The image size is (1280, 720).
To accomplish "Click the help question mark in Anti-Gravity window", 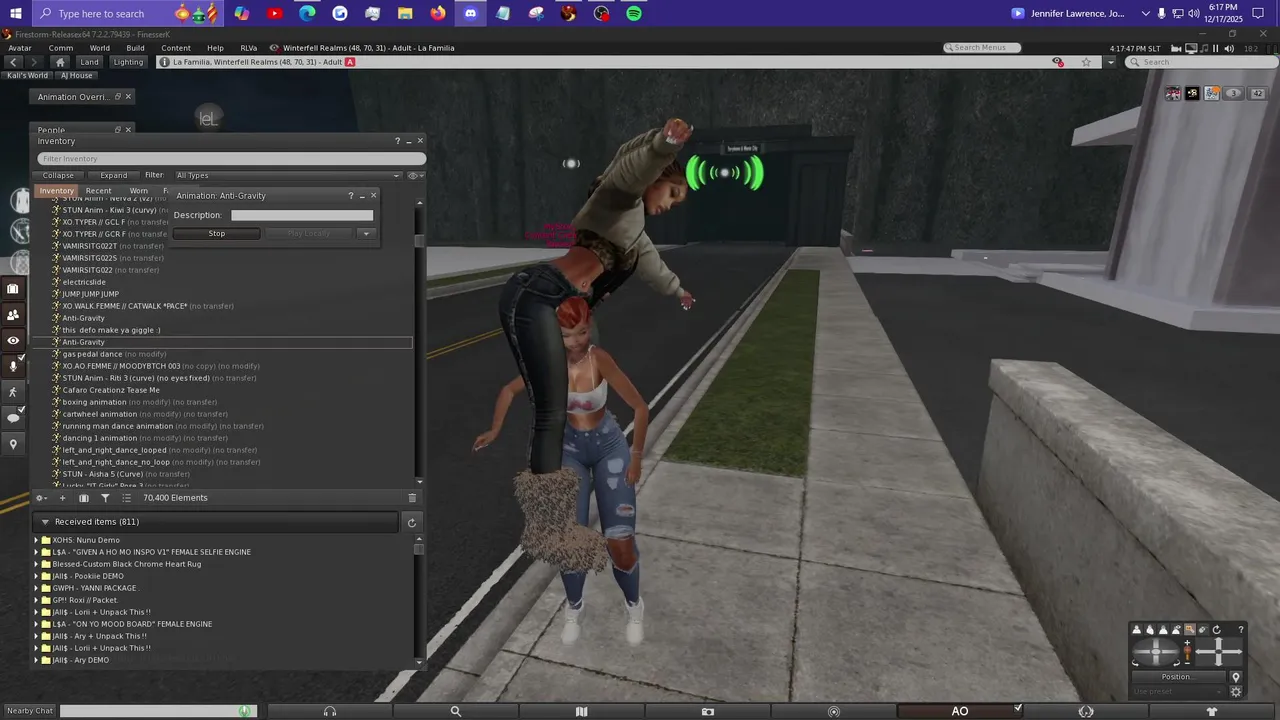I will (350, 196).
